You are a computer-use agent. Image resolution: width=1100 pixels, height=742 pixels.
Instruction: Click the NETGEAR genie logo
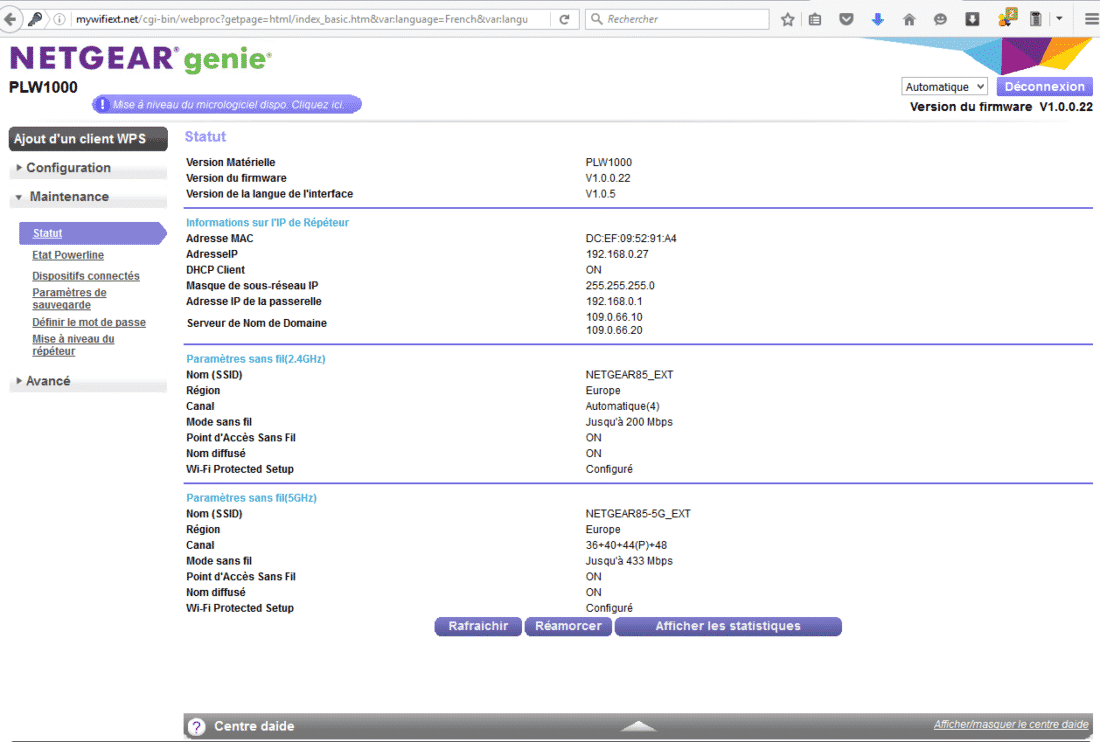140,59
